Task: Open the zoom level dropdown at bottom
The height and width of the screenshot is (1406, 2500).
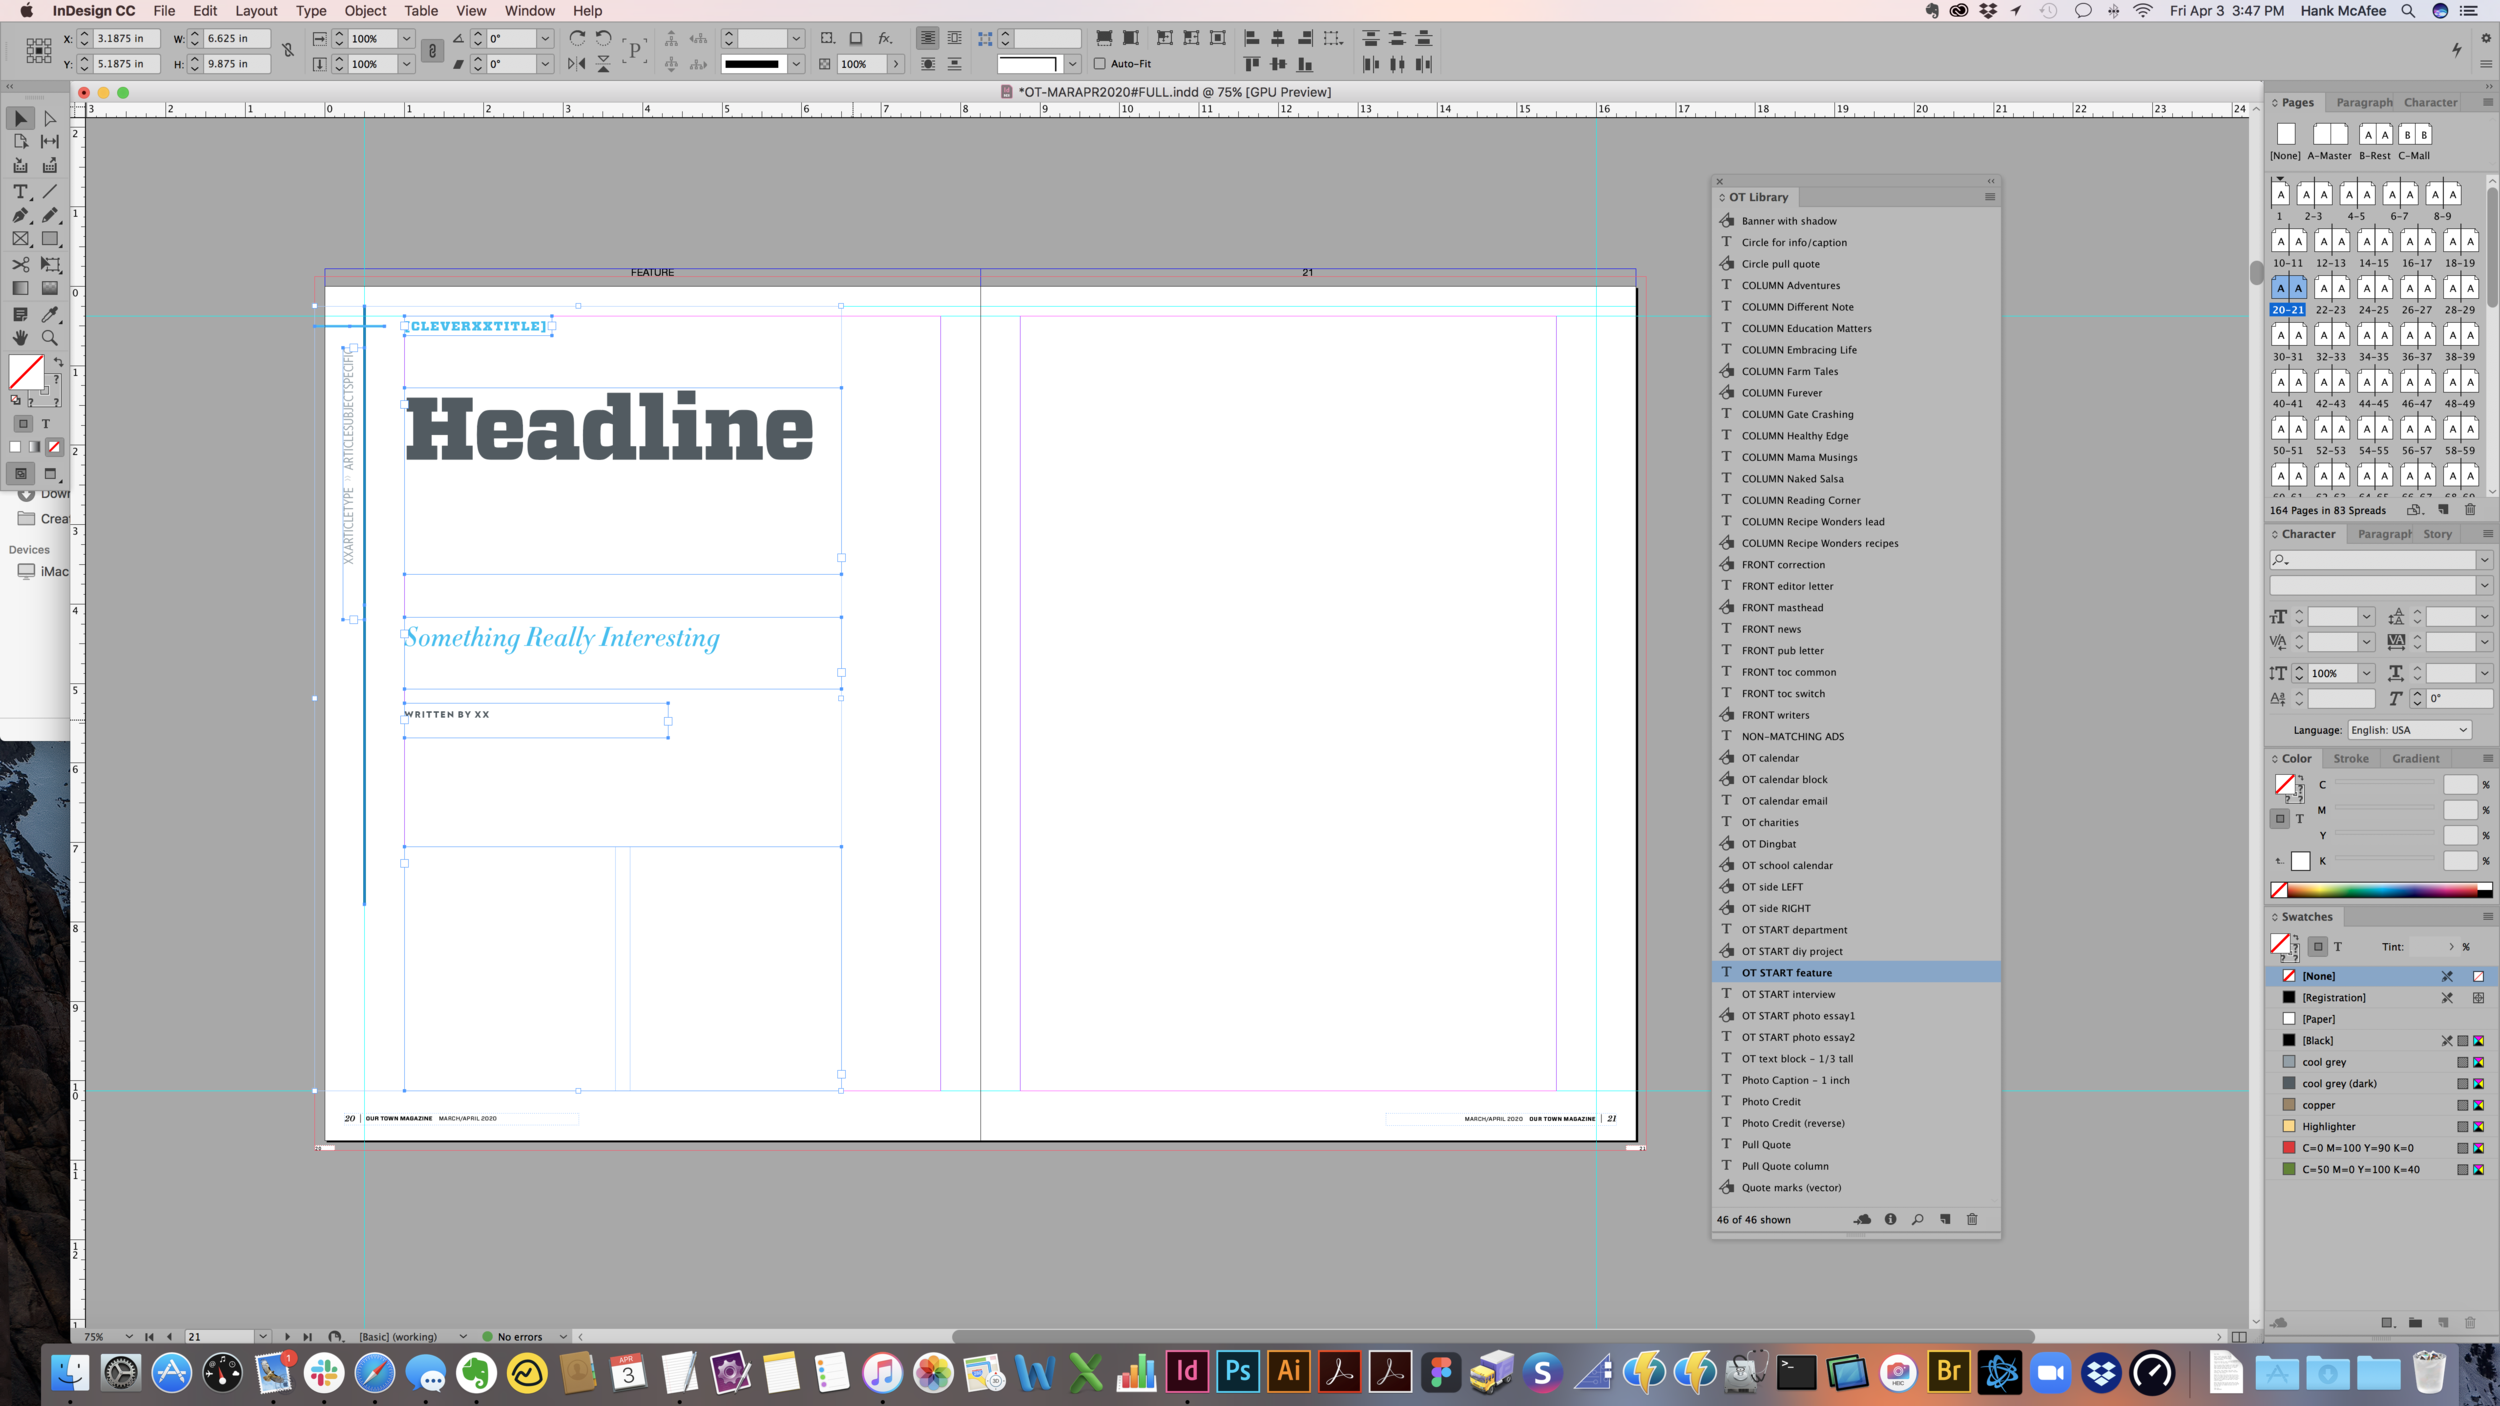Action: (x=129, y=1336)
